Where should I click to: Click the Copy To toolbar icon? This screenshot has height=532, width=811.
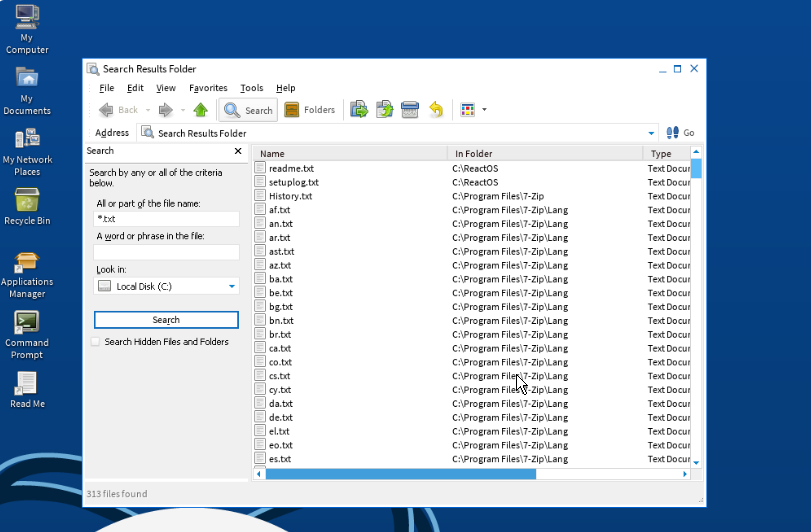tap(384, 110)
